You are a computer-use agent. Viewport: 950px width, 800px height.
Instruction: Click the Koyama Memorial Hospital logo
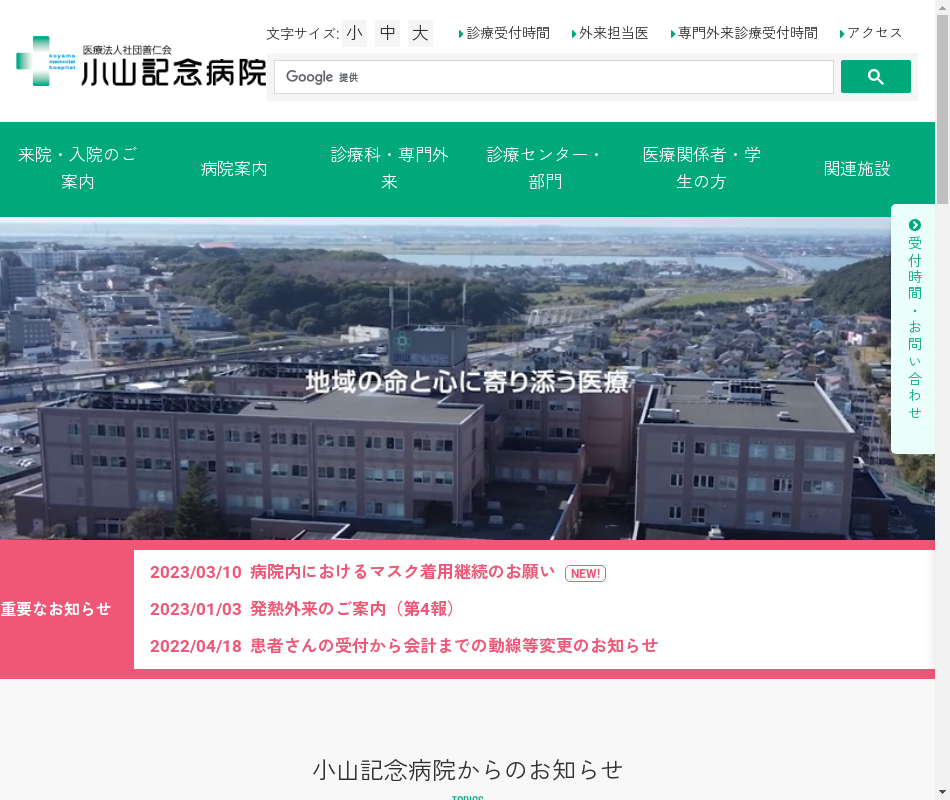click(x=141, y=62)
